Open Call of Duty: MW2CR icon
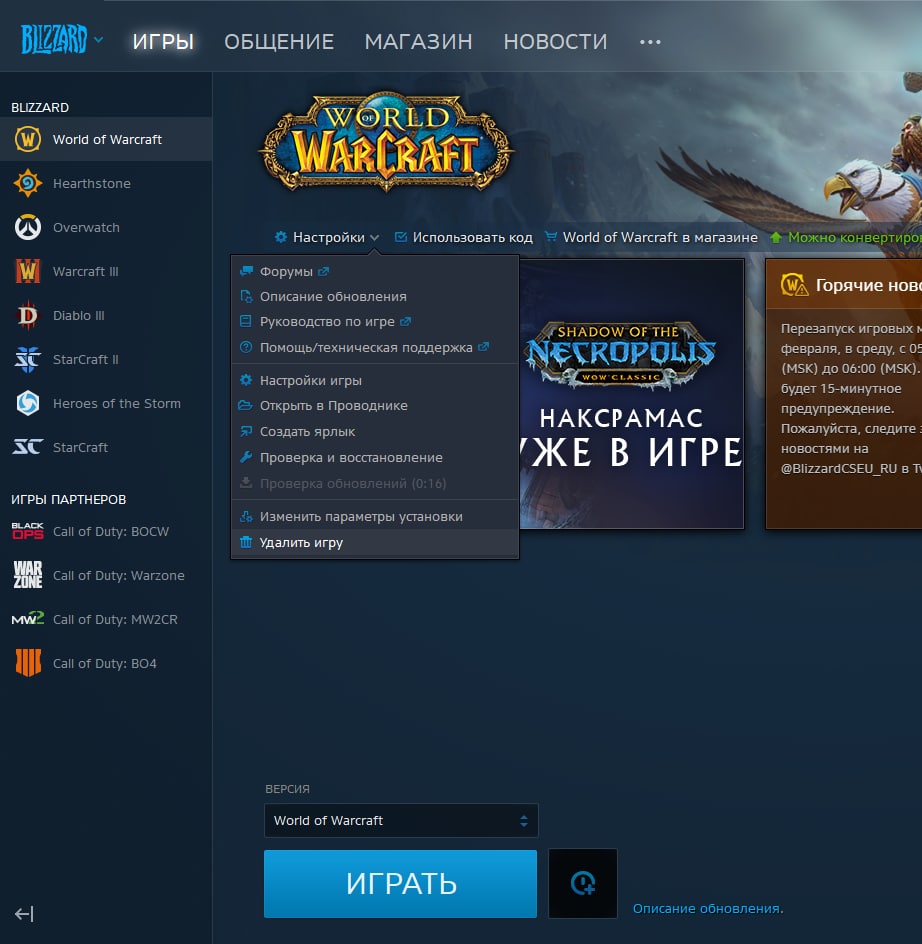The image size is (922, 944). tap(28, 619)
